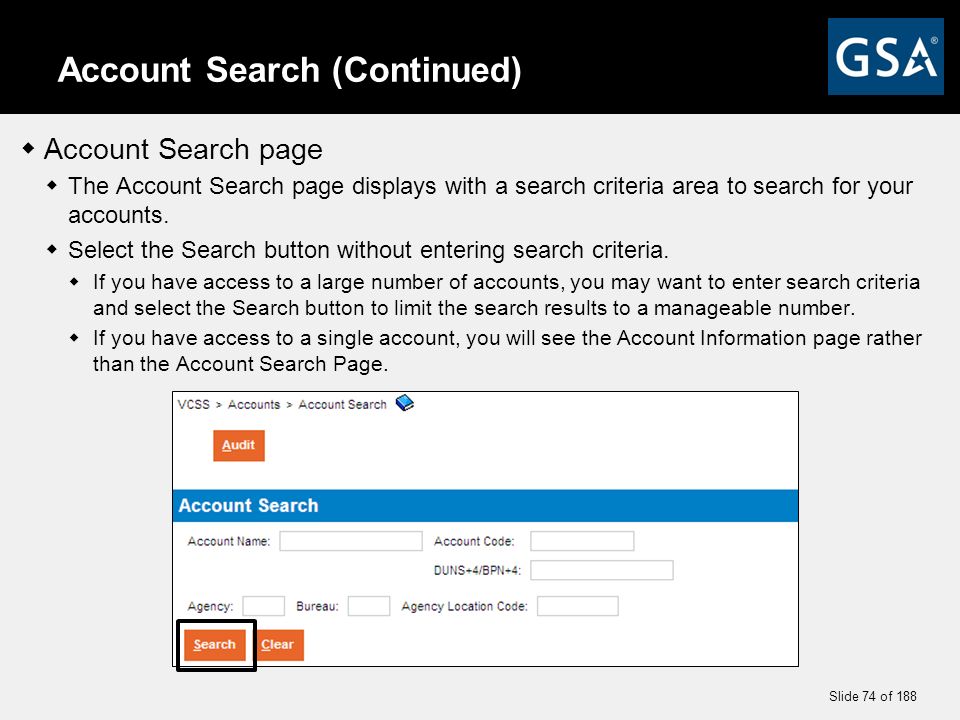Focus the Agency input box

(x=264, y=606)
